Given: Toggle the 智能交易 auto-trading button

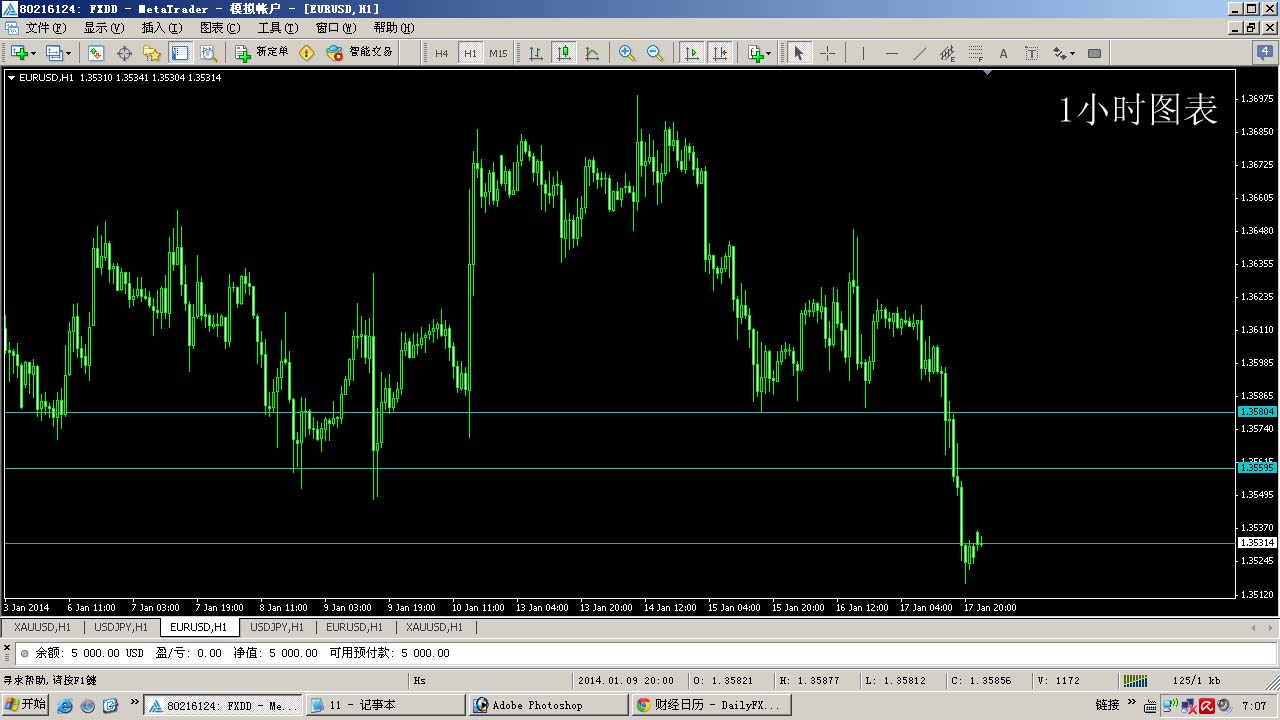Looking at the screenshot, I should click(359, 53).
